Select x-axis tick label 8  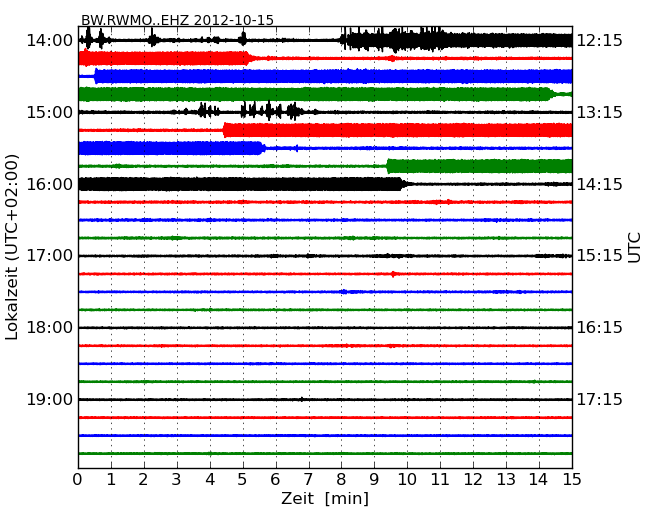(x=341, y=479)
